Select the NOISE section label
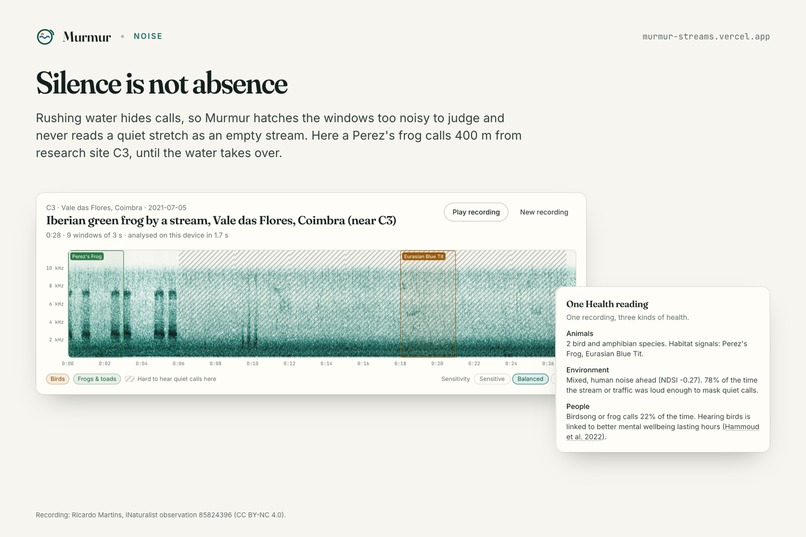The width and height of the screenshot is (806, 537). (x=148, y=36)
